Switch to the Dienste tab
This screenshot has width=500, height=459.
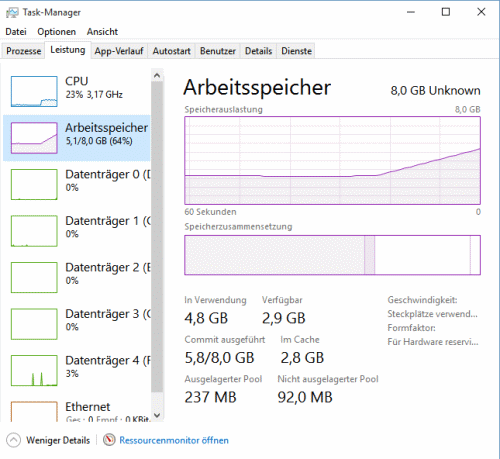pyautogui.click(x=296, y=51)
